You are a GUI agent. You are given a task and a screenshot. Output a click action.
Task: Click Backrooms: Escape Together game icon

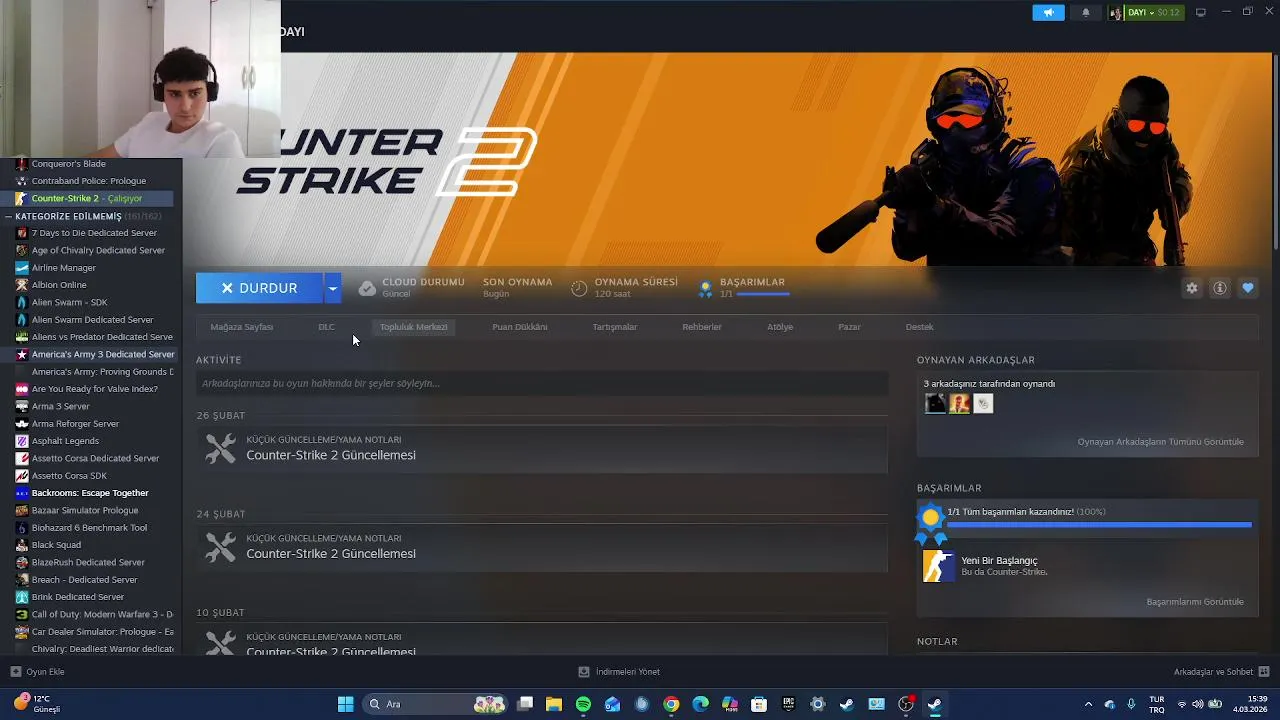pyautogui.click(x=22, y=493)
